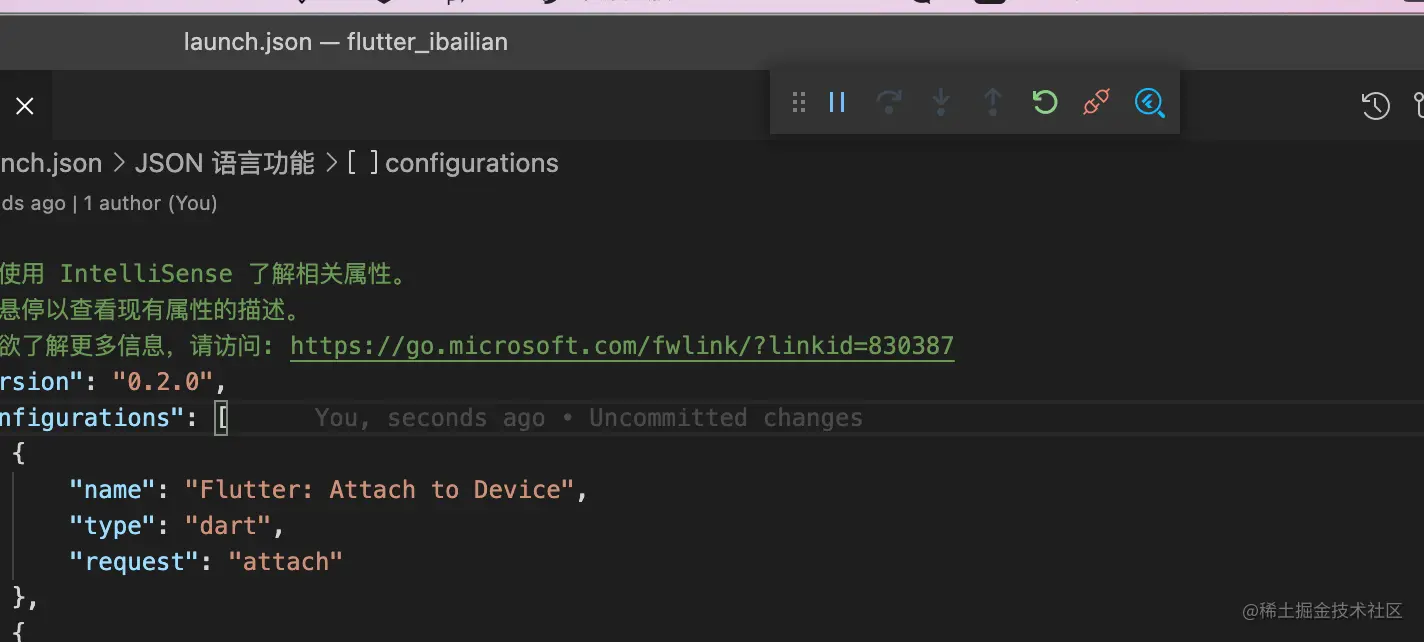Click the "1 author (You)" code lens
This screenshot has height=642, width=1424.
150,203
